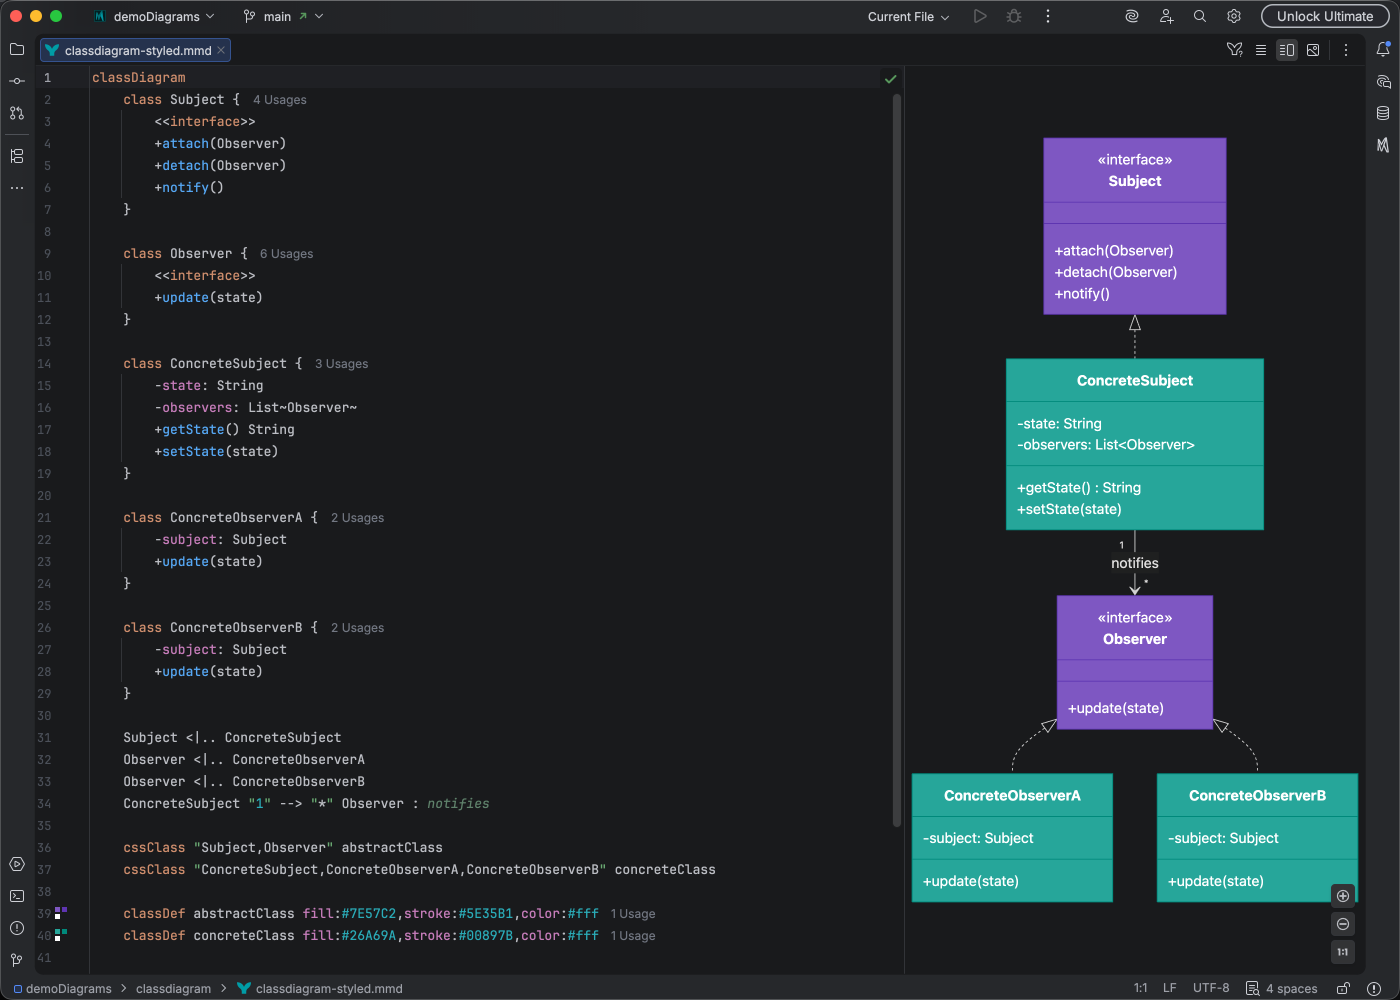Open the Project tool window folder icon
The height and width of the screenshot is (1000, 1400).
point(17,49)
